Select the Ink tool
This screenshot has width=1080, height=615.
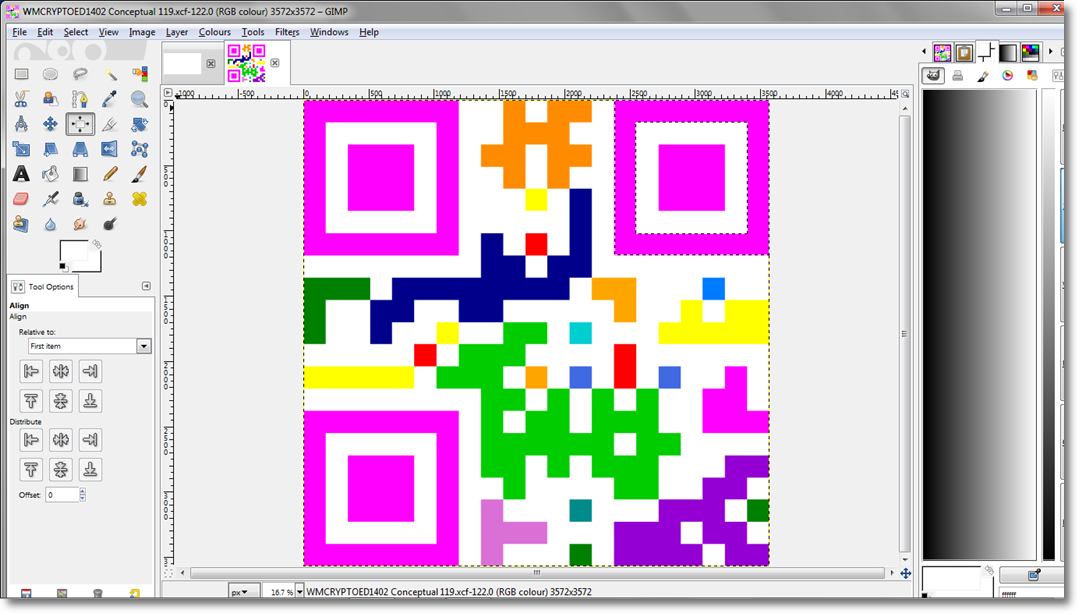80,199
